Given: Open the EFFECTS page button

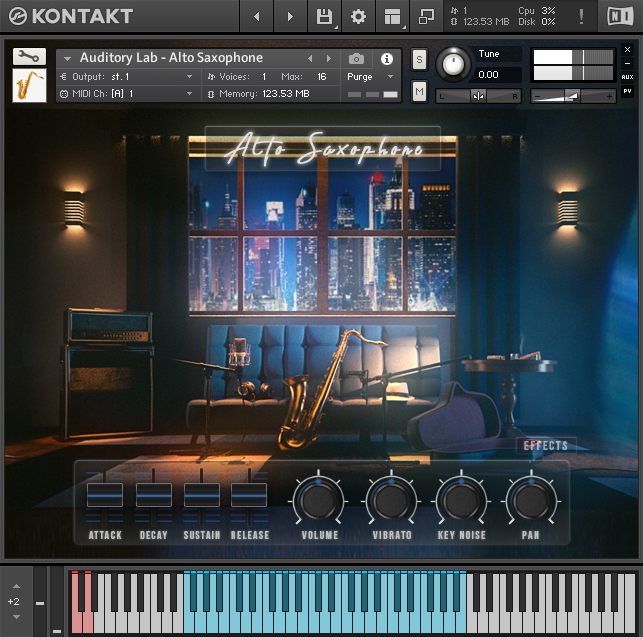Looking at the screenshot, I should pyautogui.click(x=546, y=445).
